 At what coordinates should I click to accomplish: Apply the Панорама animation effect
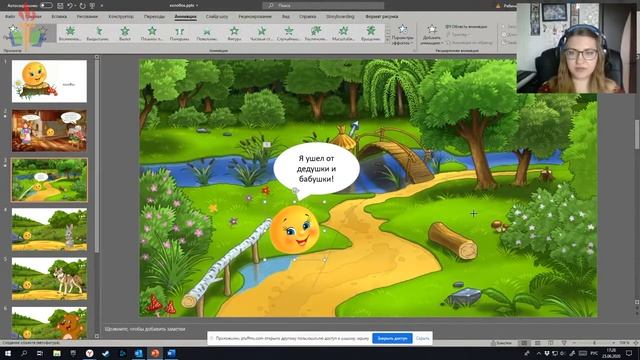coord(180,33)
